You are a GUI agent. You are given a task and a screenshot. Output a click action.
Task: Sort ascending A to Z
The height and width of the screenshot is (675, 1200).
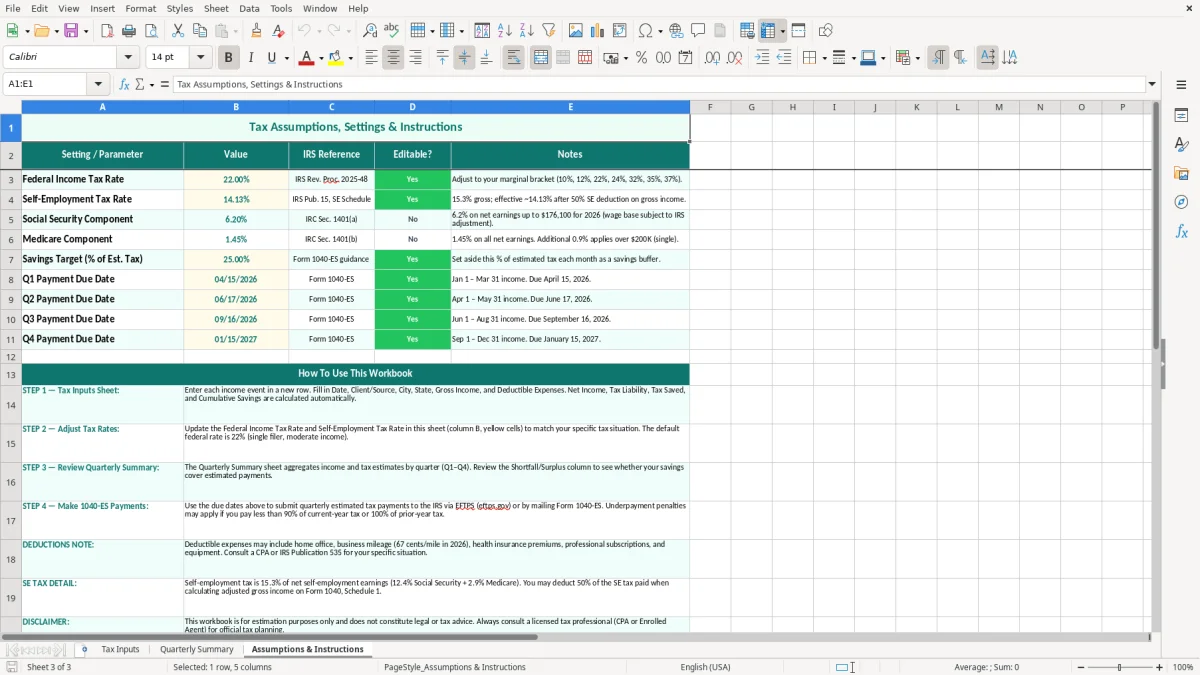(x=505, y=31)
